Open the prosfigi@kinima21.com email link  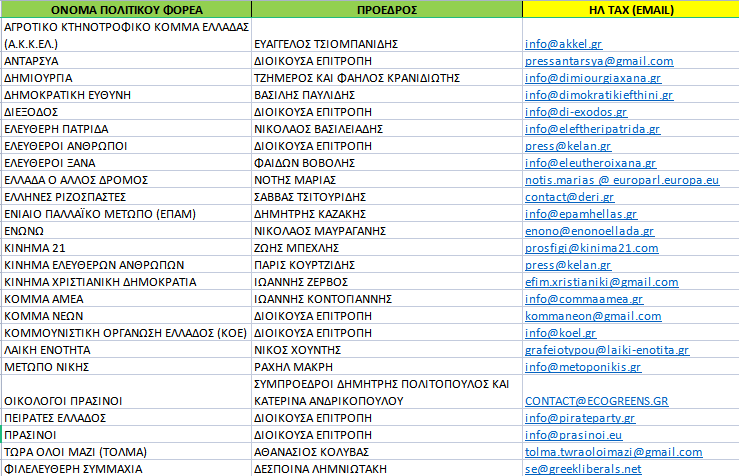point(591,248)
